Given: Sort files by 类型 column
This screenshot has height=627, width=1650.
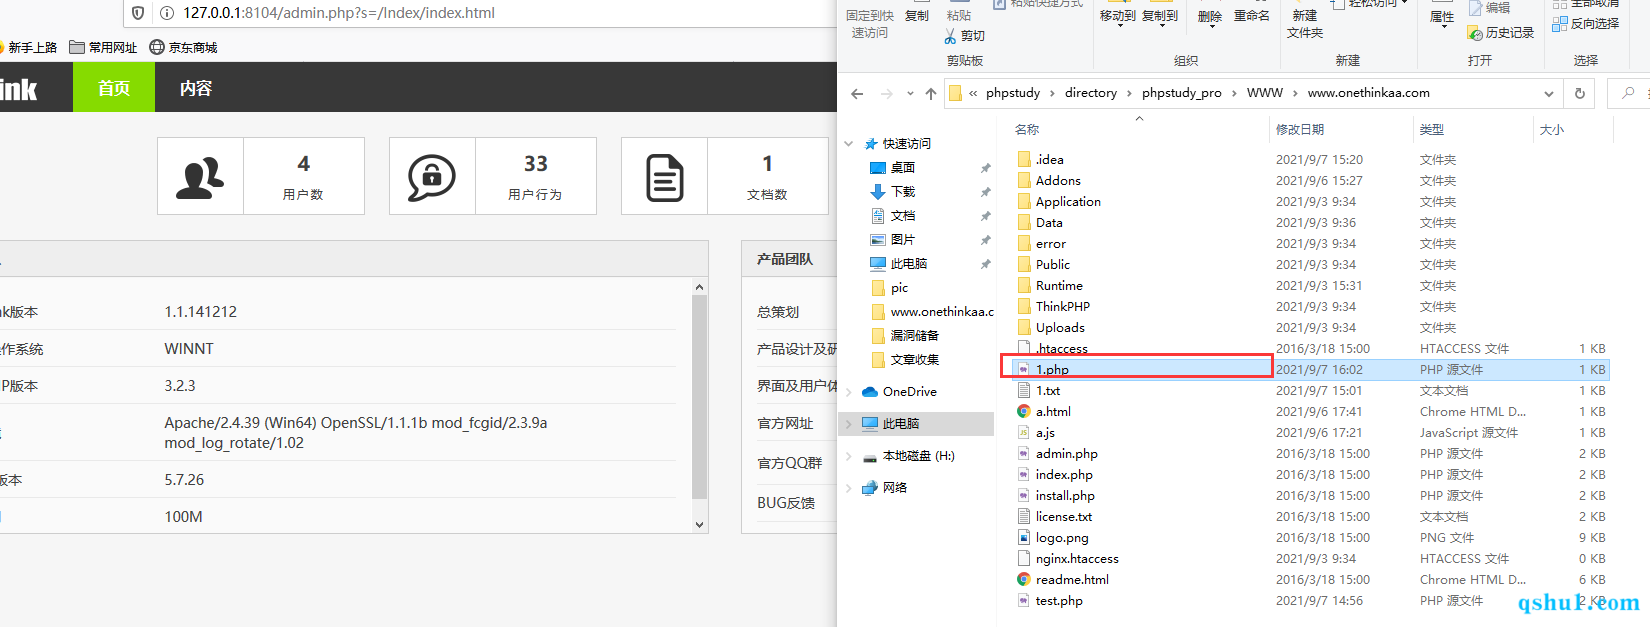Looking at the screenshot, I should [x=1432, y=130].
